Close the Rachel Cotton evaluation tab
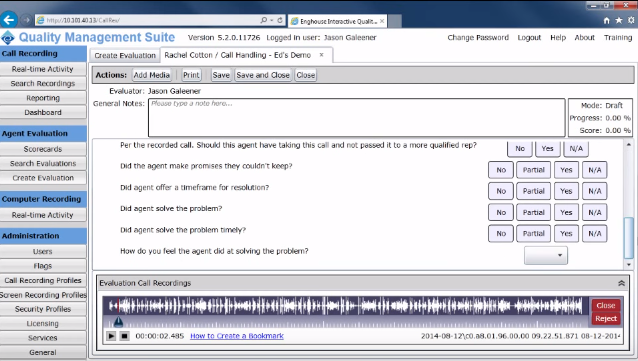Viewport: 638px width, 361px height. [x=321, y=55]
